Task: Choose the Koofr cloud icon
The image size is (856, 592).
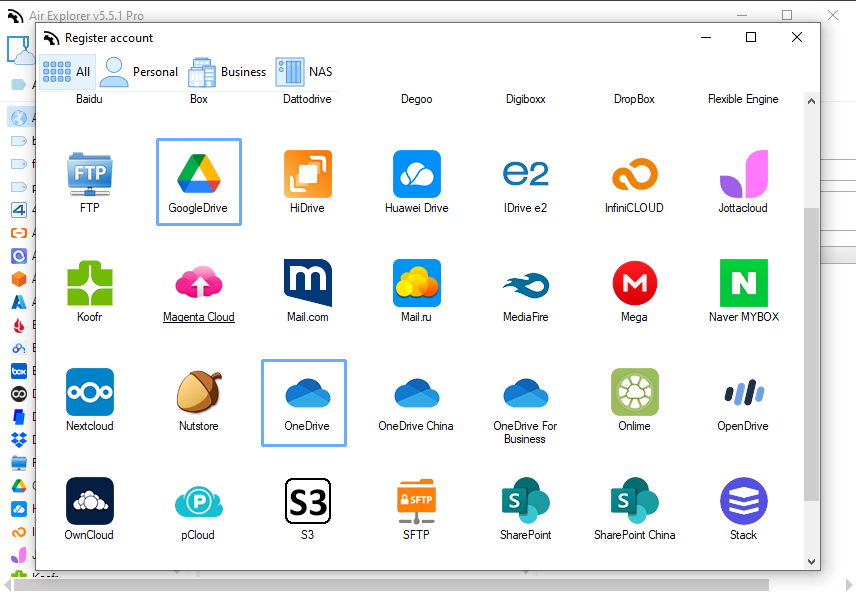Action: click(x=90, y=283)
